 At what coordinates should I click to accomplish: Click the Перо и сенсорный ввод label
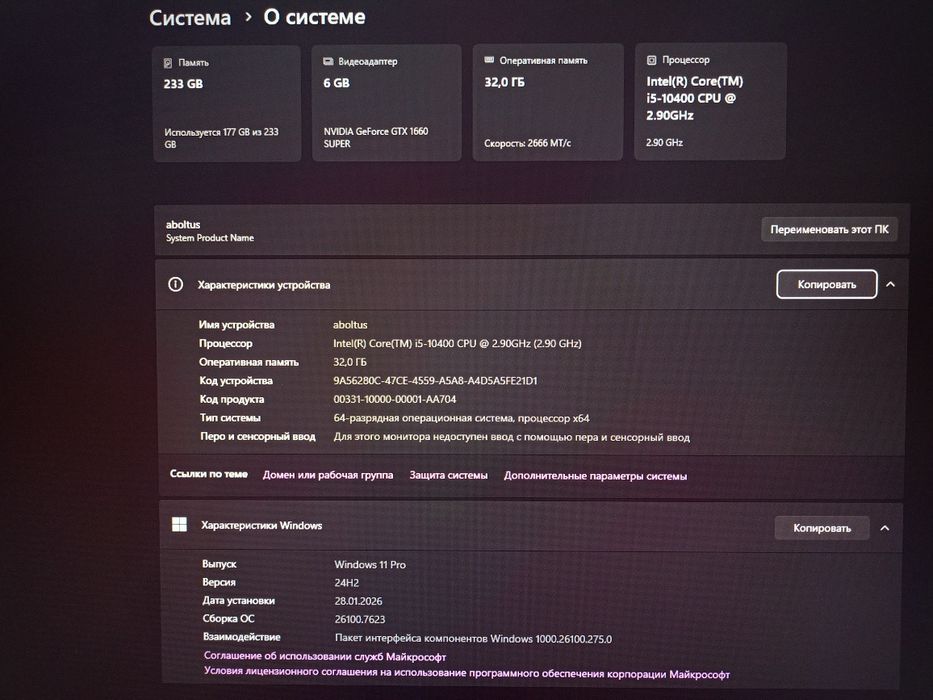pyautogui.click(x=258, y=436)
